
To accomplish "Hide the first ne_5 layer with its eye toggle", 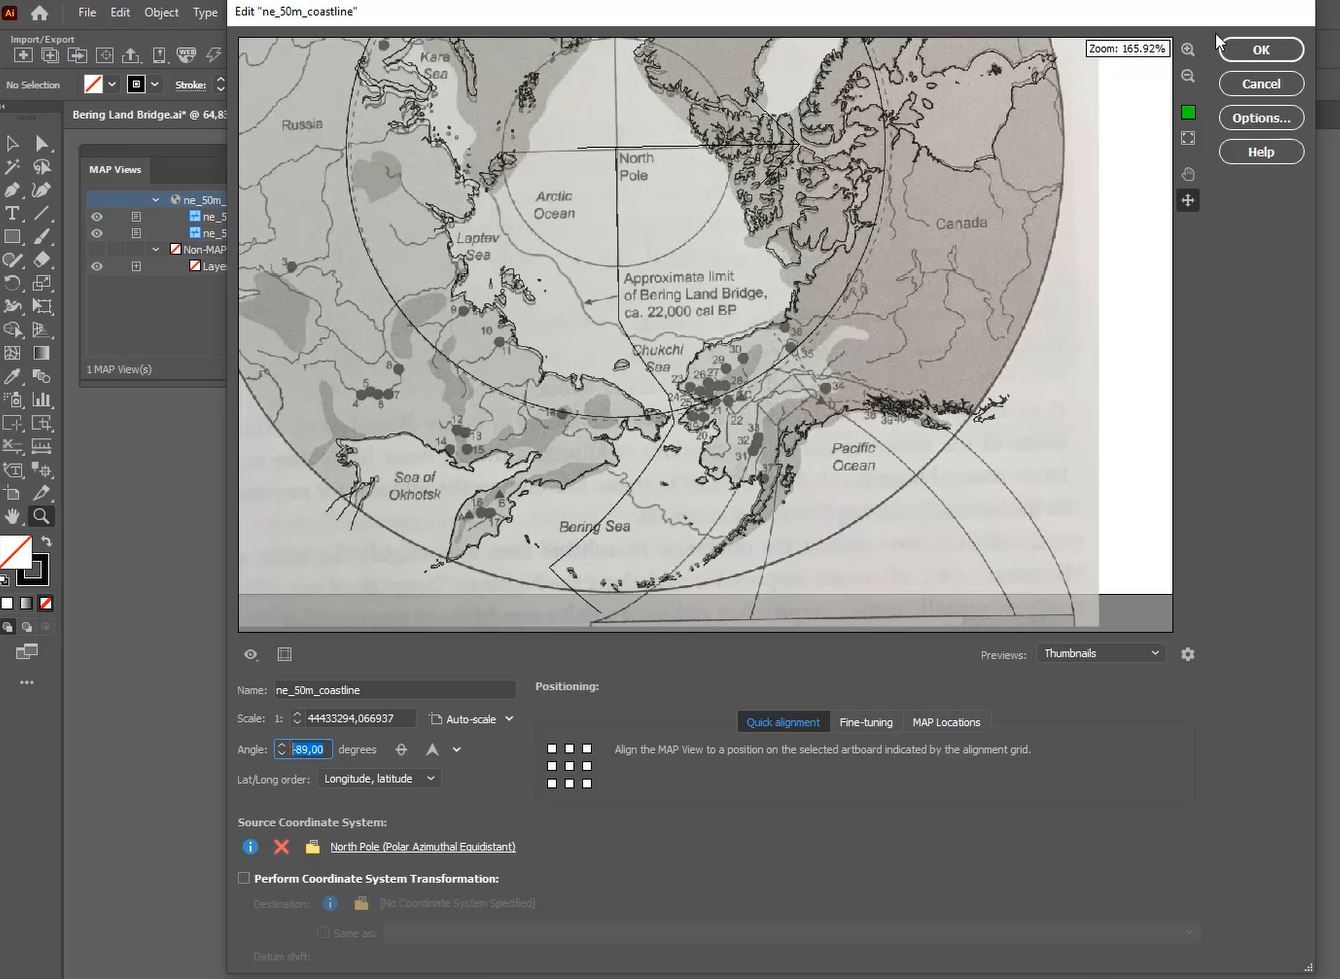I will pyautogui.click(x=97, y=216).
